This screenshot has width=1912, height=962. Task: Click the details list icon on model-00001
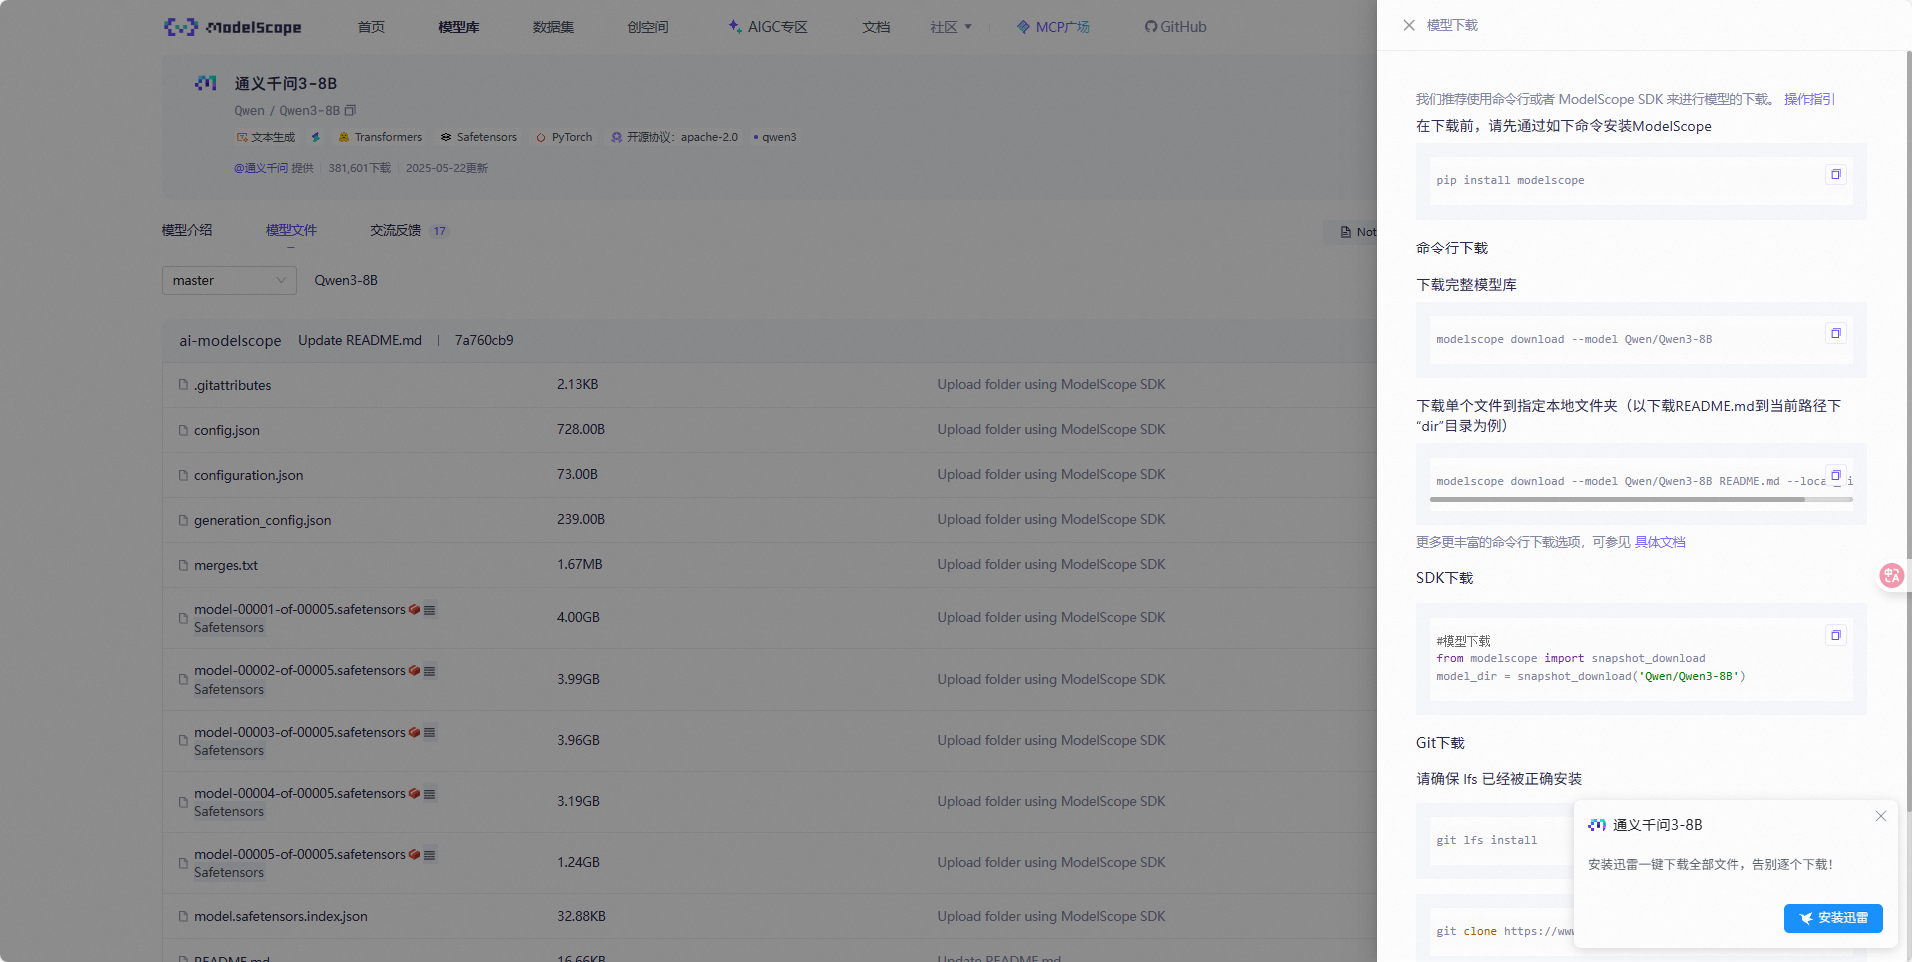tap(429, 610)
